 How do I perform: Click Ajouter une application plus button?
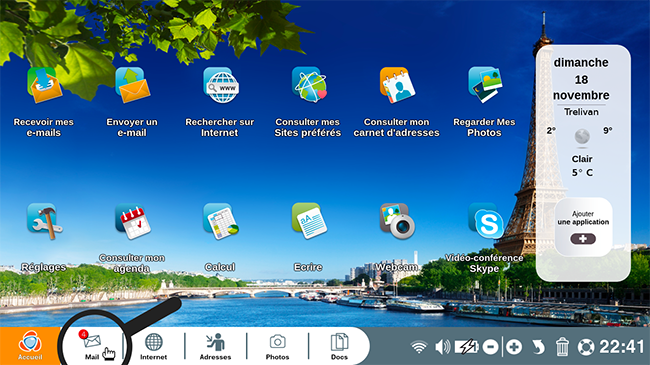[583, 239]
